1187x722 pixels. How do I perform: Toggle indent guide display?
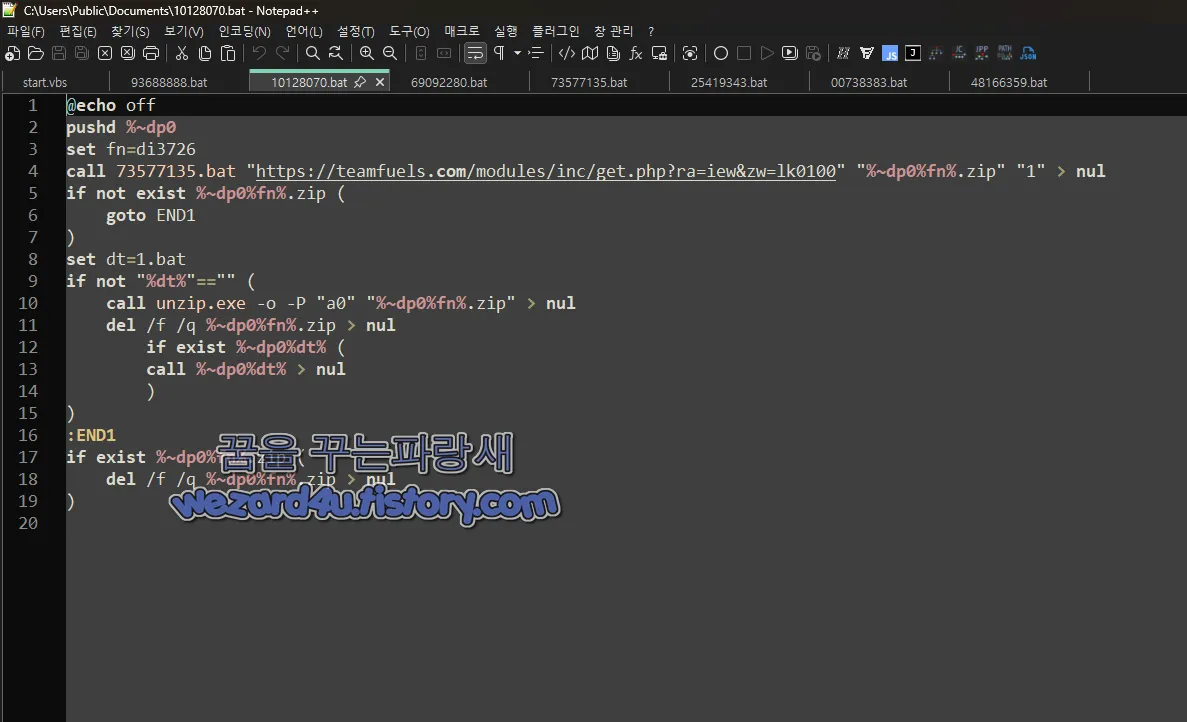pos(536,53)
